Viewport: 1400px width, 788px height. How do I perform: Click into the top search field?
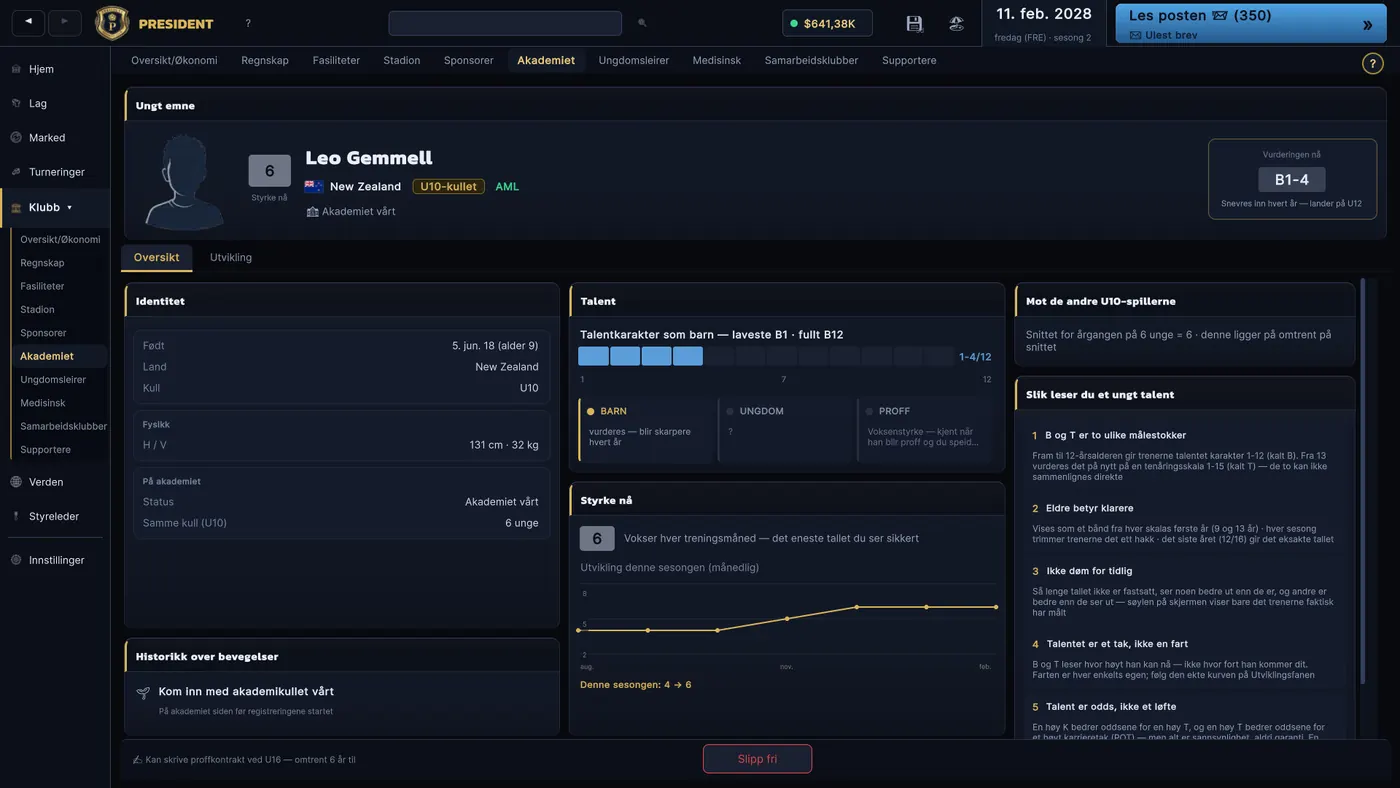505,23
